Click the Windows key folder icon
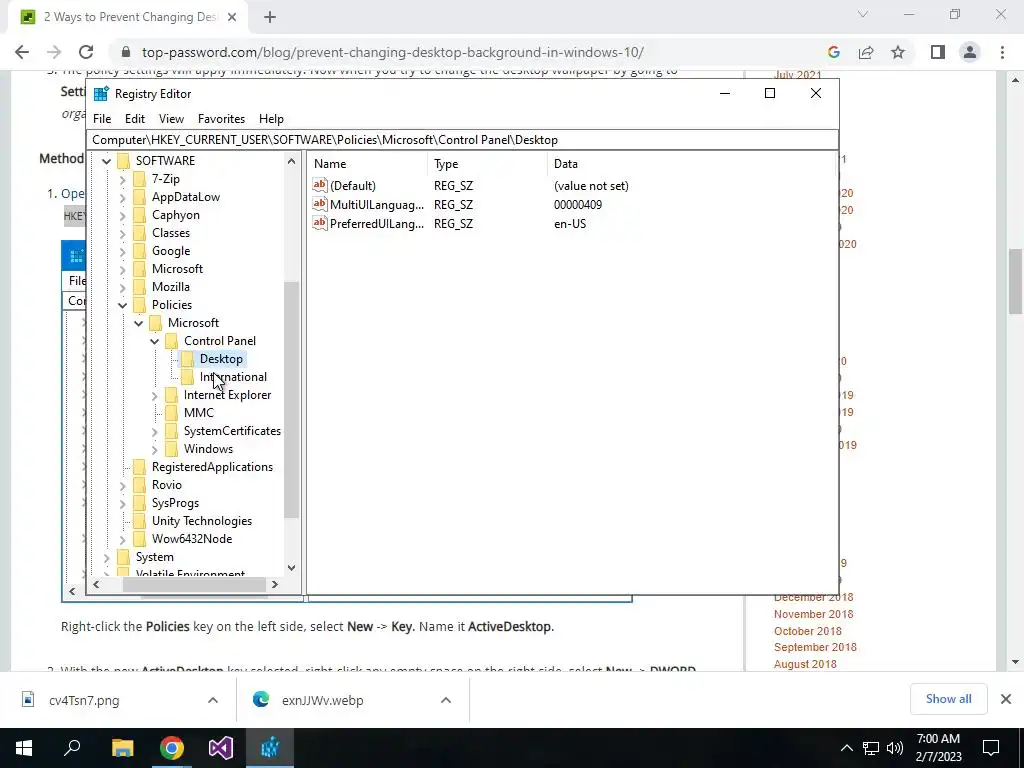 click(x=172, y=449)
